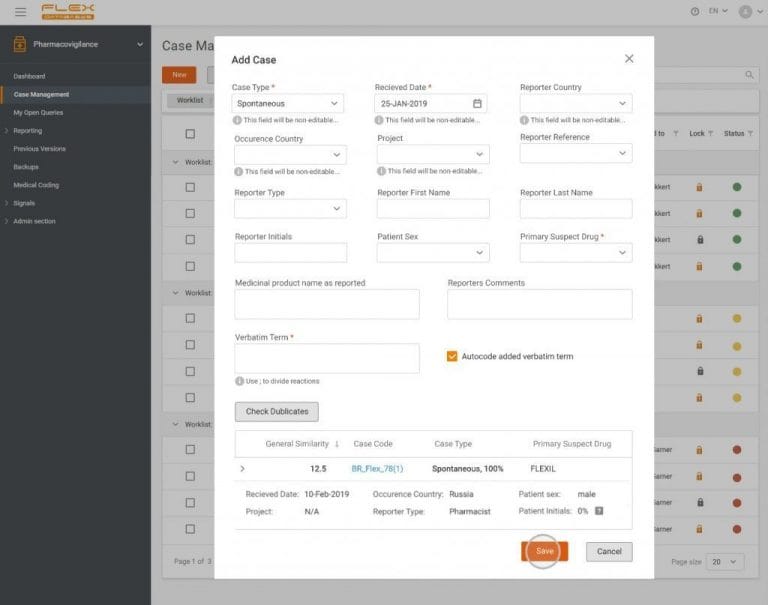Uncheck Autocode added verbatim term

[x=452, y=356]
